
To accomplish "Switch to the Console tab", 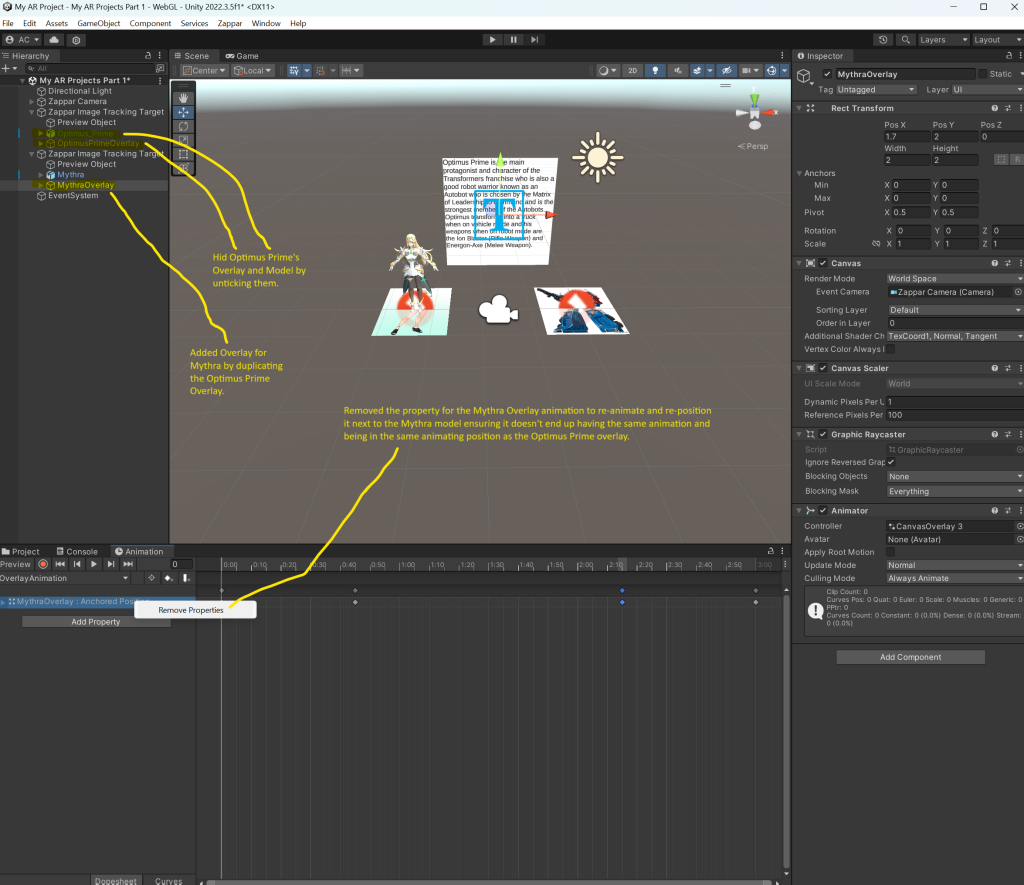I will point(82,551).
